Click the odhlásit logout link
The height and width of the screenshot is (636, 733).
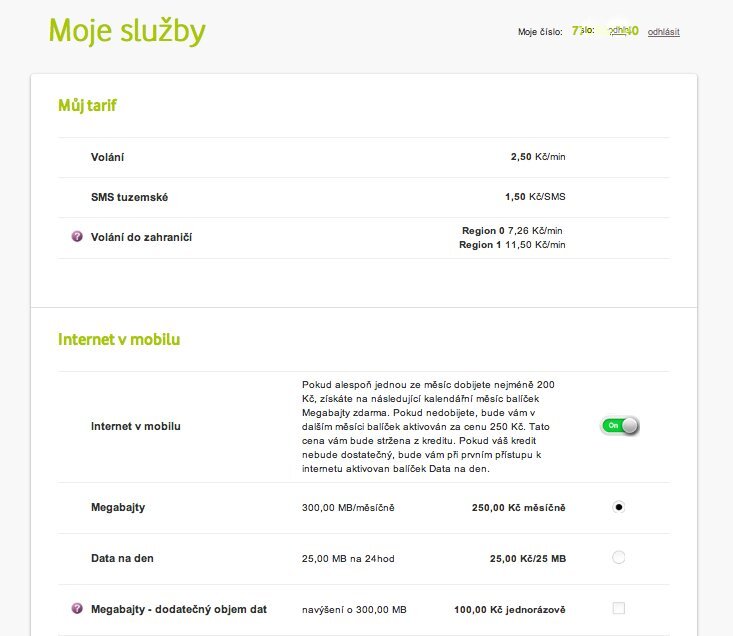pyautogui.click(x=663, y=32)
